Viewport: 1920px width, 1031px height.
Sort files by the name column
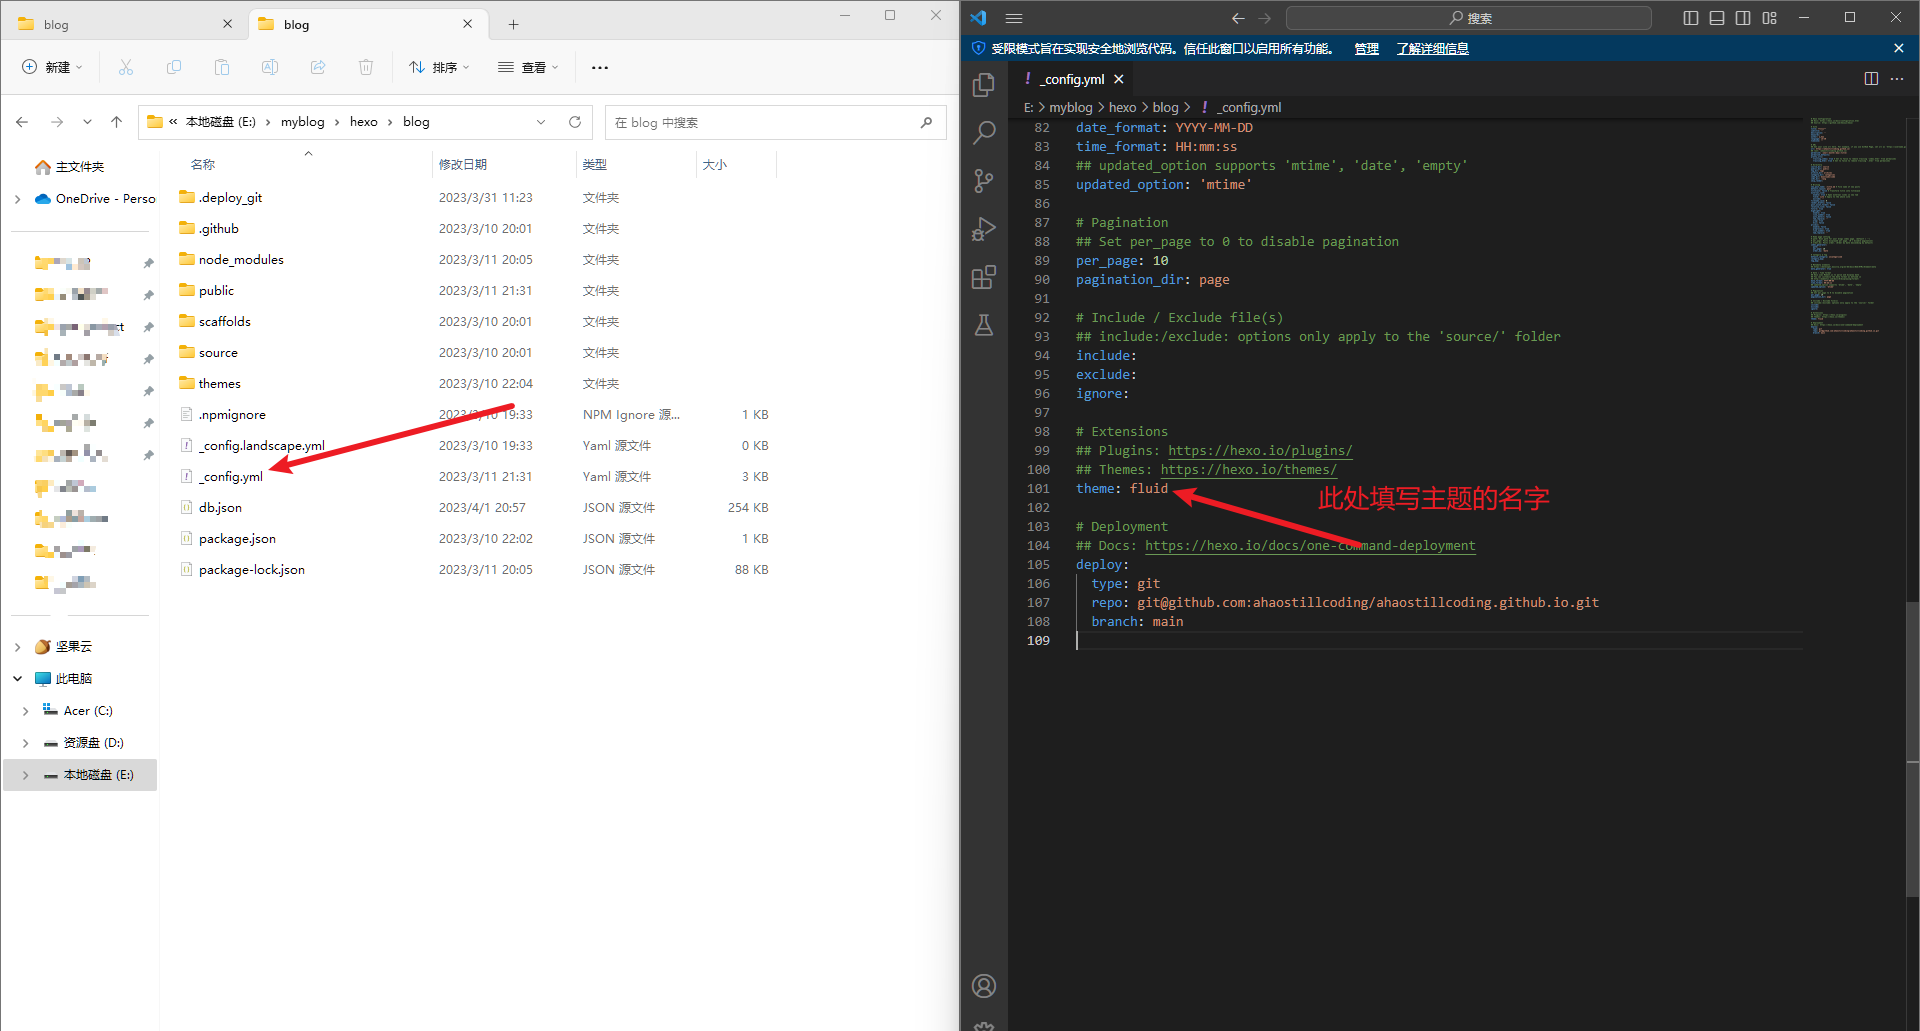203,164
